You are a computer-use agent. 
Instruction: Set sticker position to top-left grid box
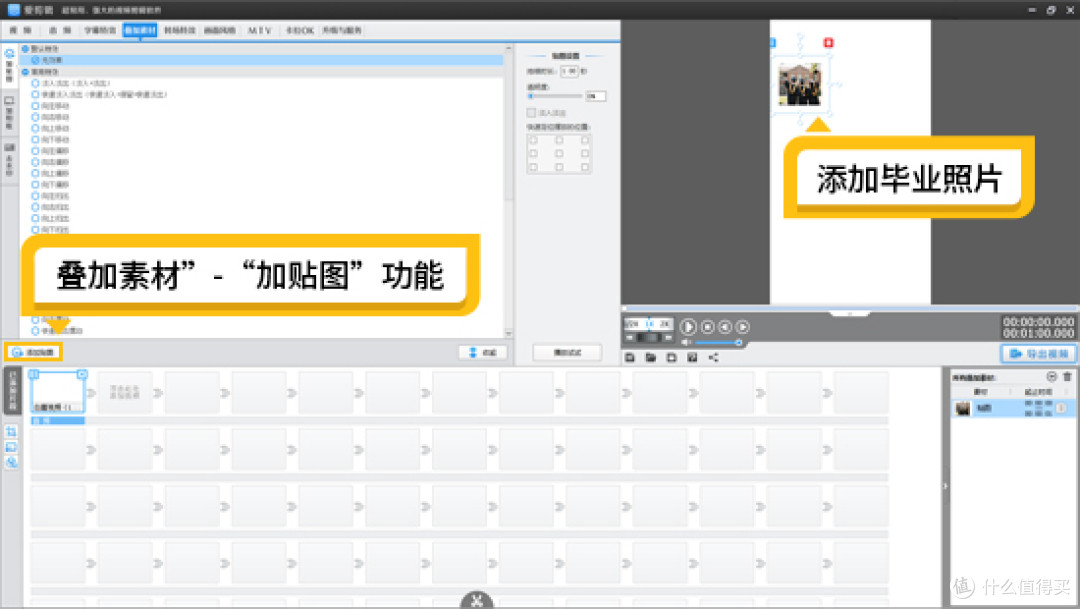[533, 140]
